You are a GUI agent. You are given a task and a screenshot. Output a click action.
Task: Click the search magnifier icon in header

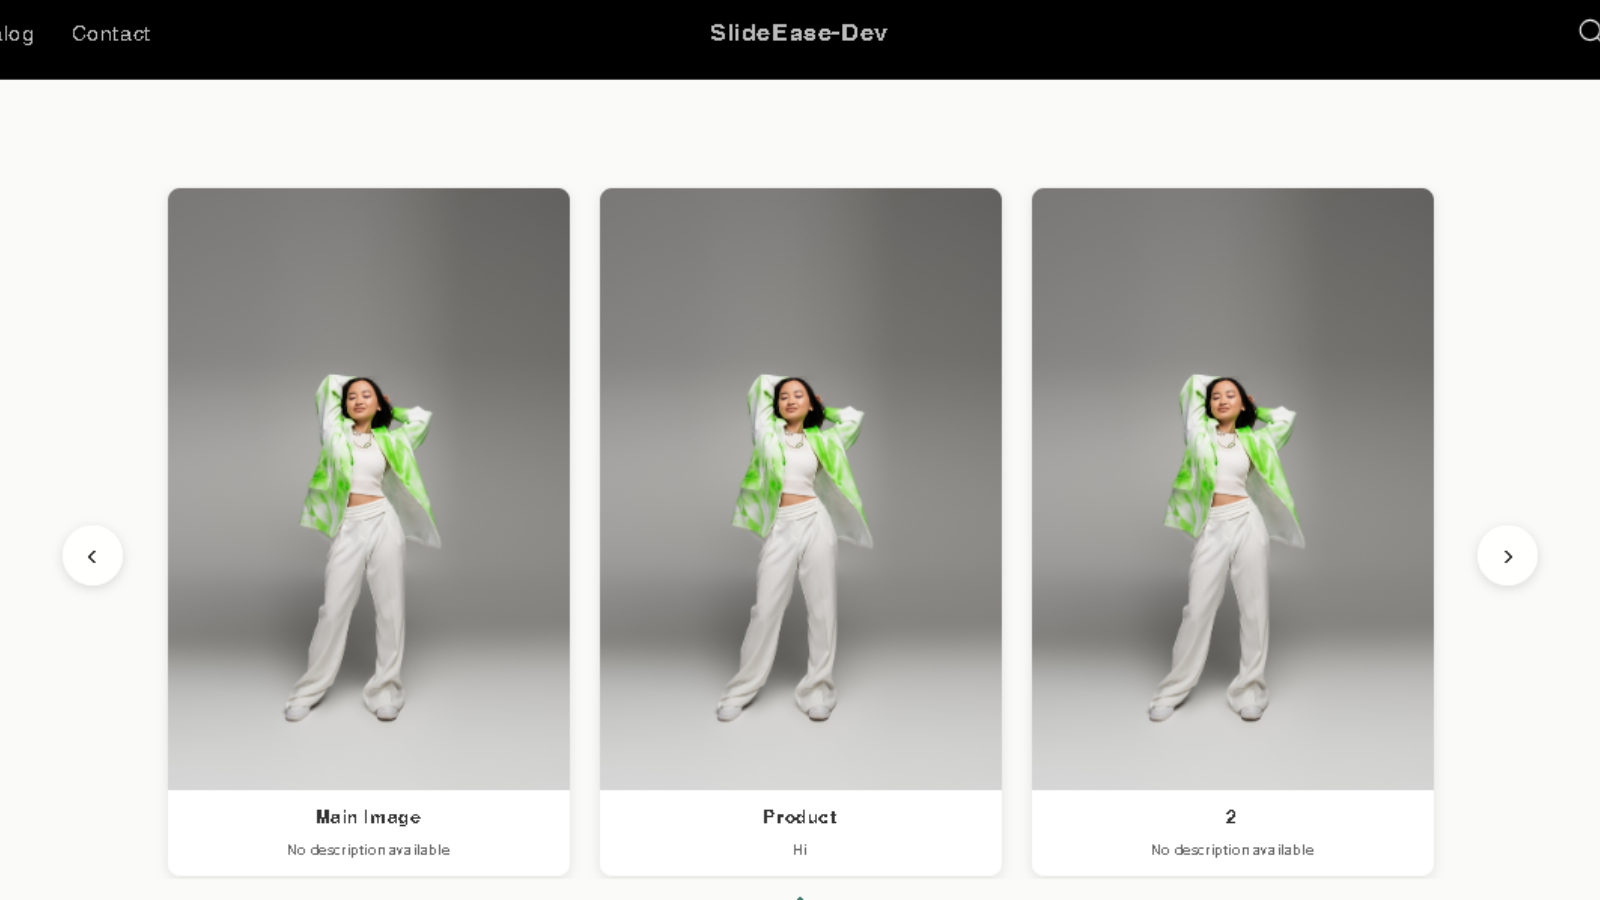point(1588,31)
